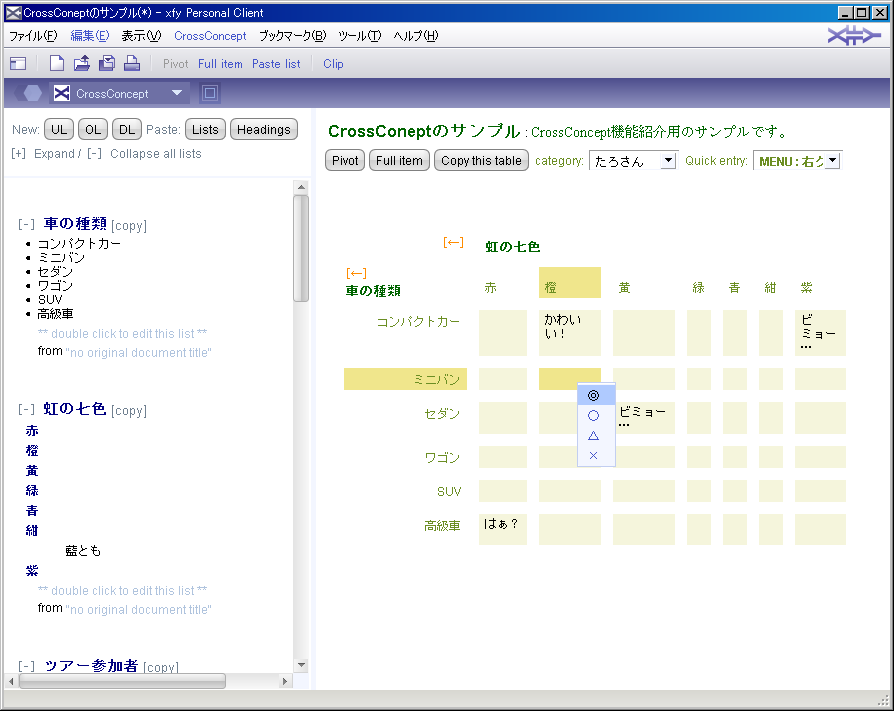Screen dimensions: 894x711
Task: Click Clip in the top toolbar
Action: tap(333, 64)
